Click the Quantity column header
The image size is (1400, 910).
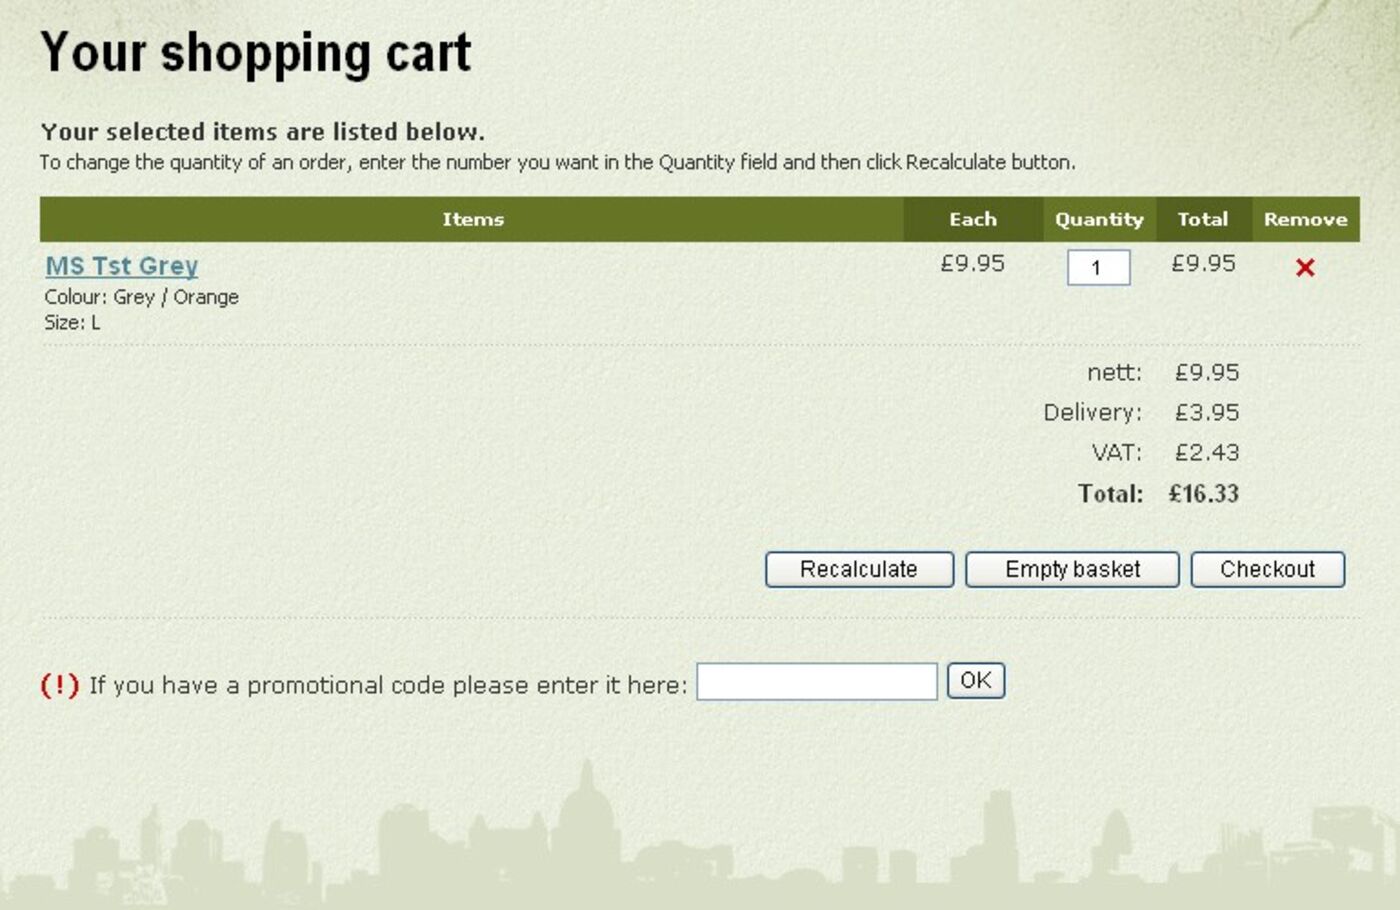point(1099,219)
